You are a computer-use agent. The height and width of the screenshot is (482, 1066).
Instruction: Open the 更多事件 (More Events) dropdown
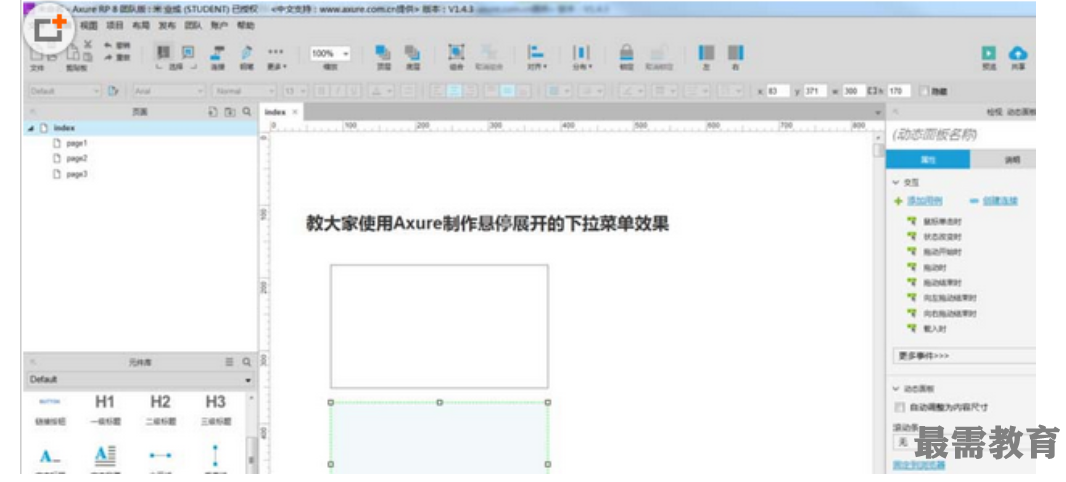pos(964,356)
